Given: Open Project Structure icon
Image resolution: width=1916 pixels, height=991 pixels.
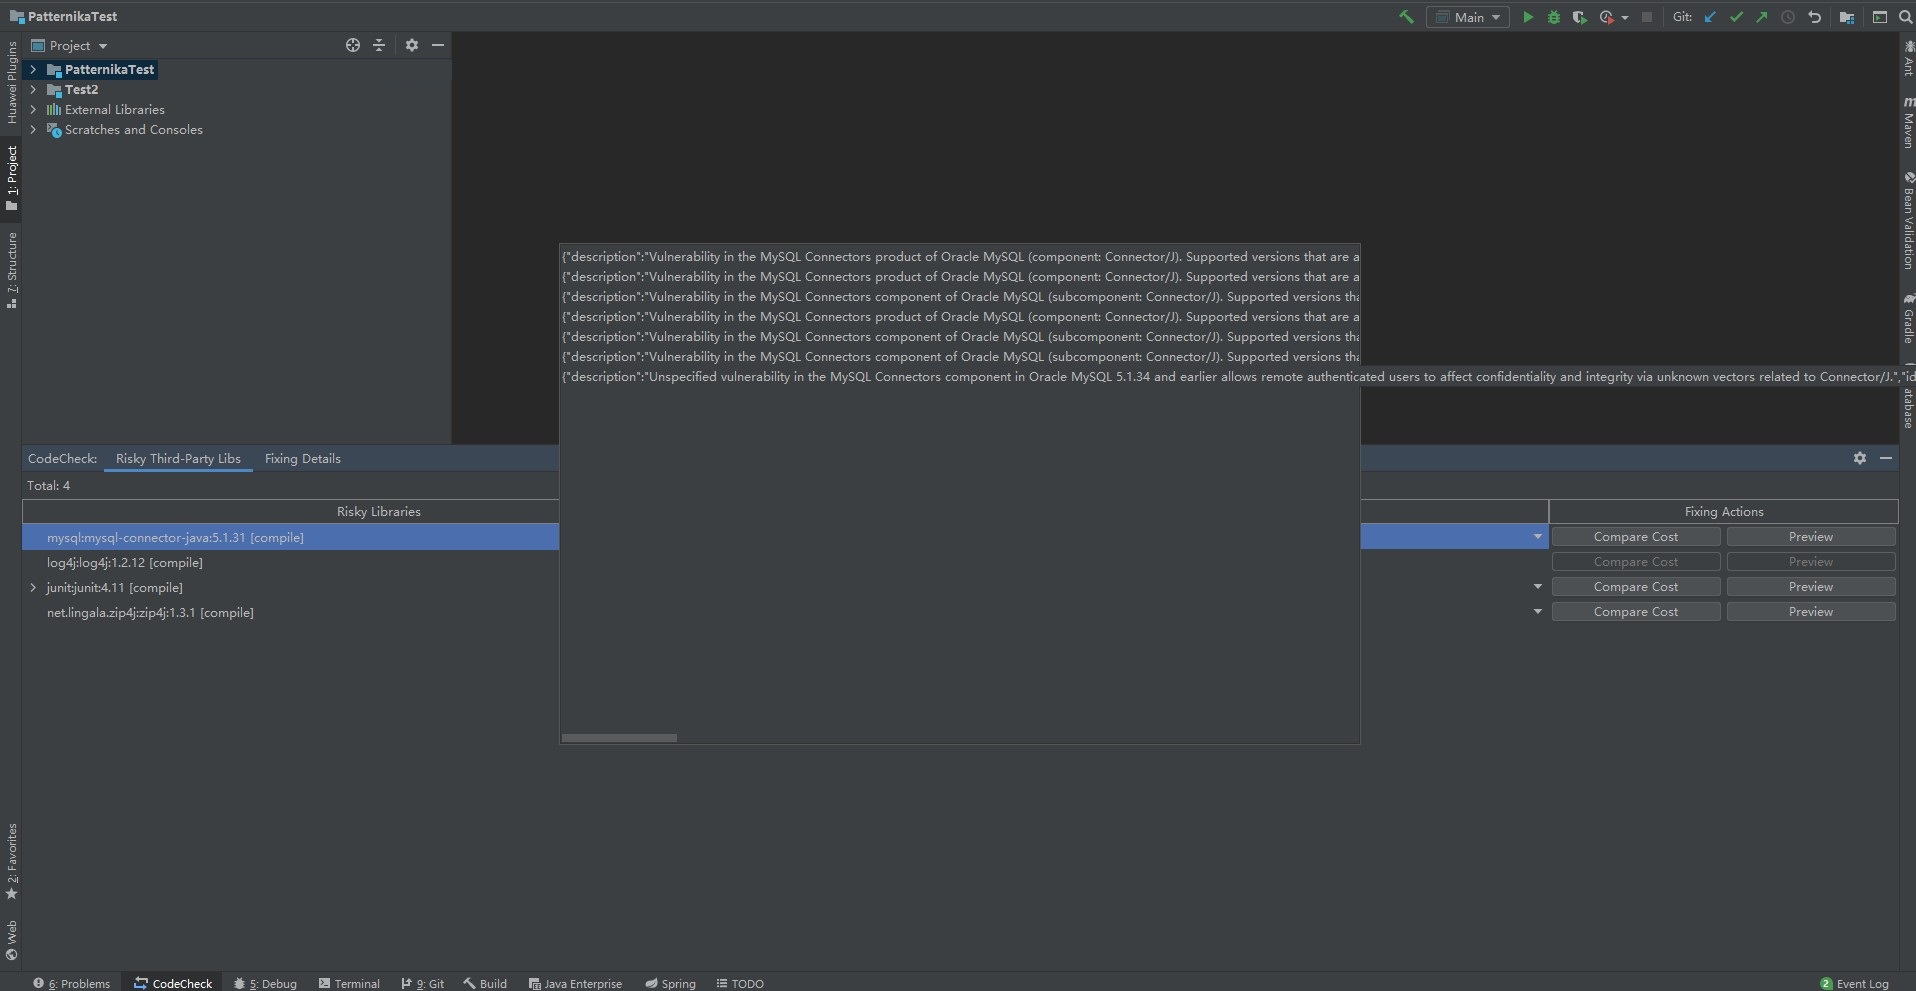Looking at the screenshot, I should point(1847,17).
